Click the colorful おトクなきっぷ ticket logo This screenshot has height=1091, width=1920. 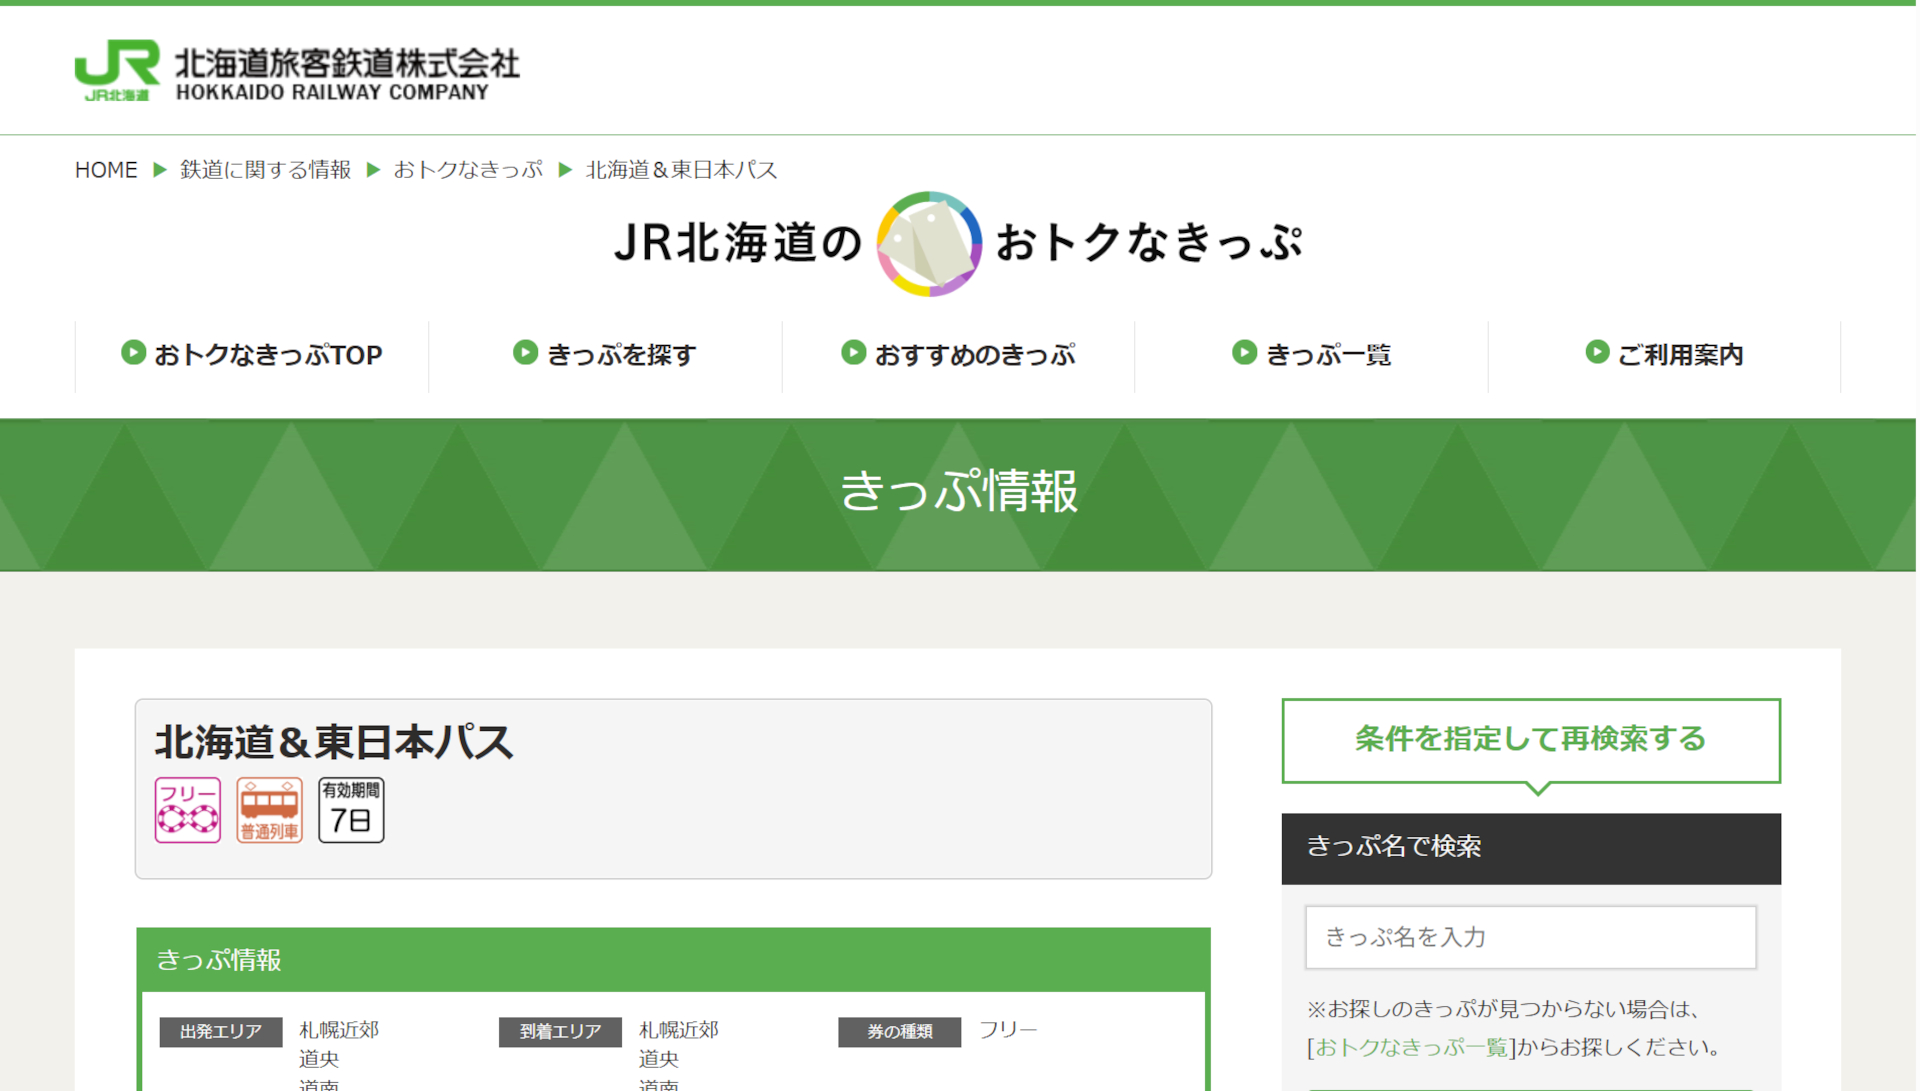coord(928,244)
